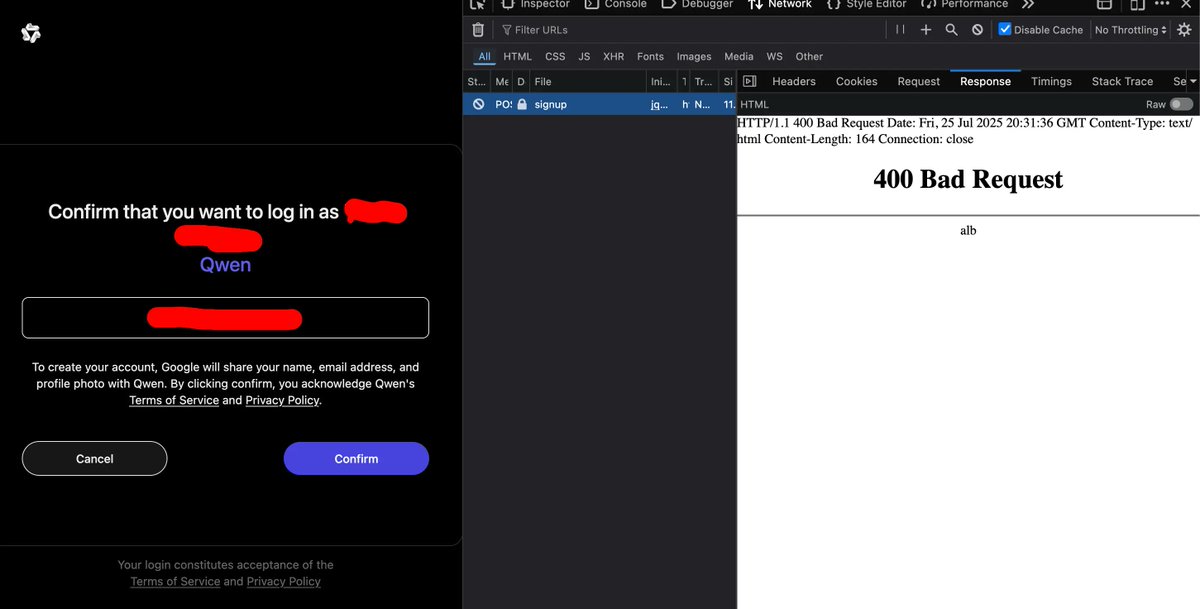Click the lock icon in signup row

(522, 104)
